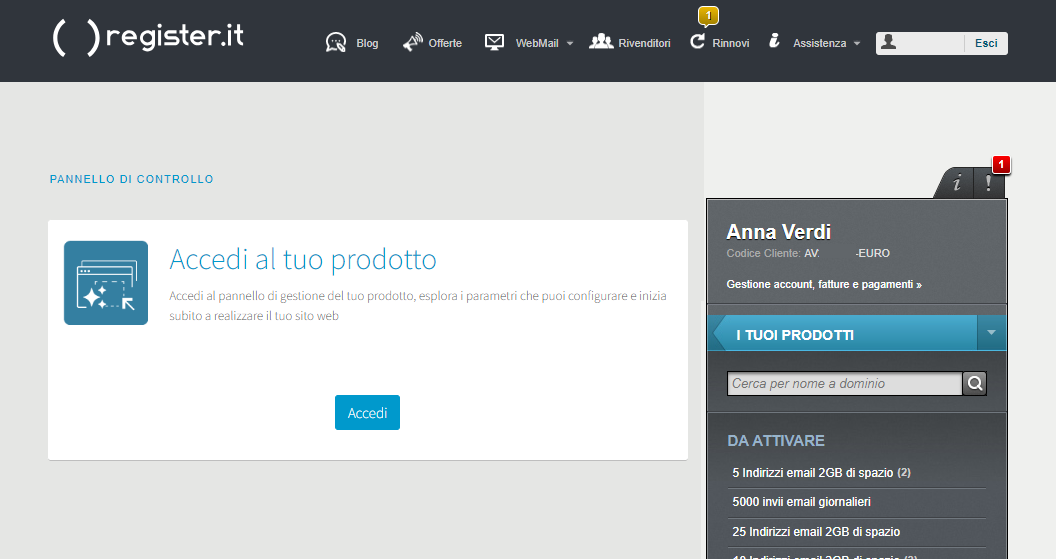This screenshot has width=1056, height=559.
Task: Expand the WebMail dropdown arrow
Action: coord(569,44)
